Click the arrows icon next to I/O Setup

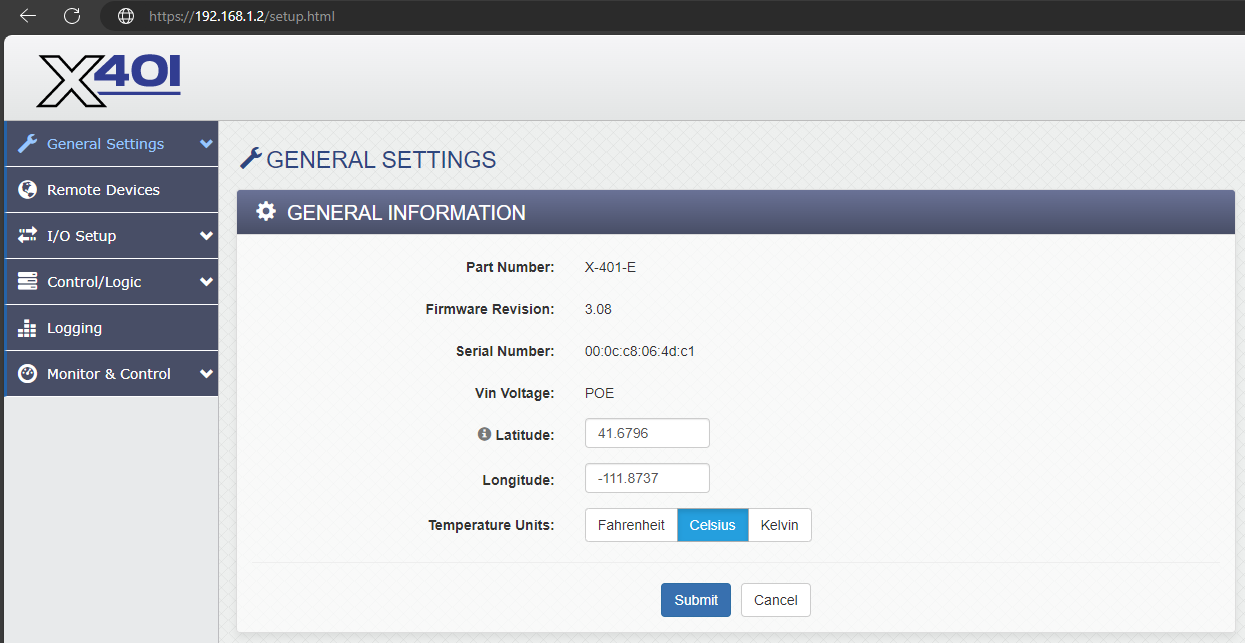pos(27,235)
